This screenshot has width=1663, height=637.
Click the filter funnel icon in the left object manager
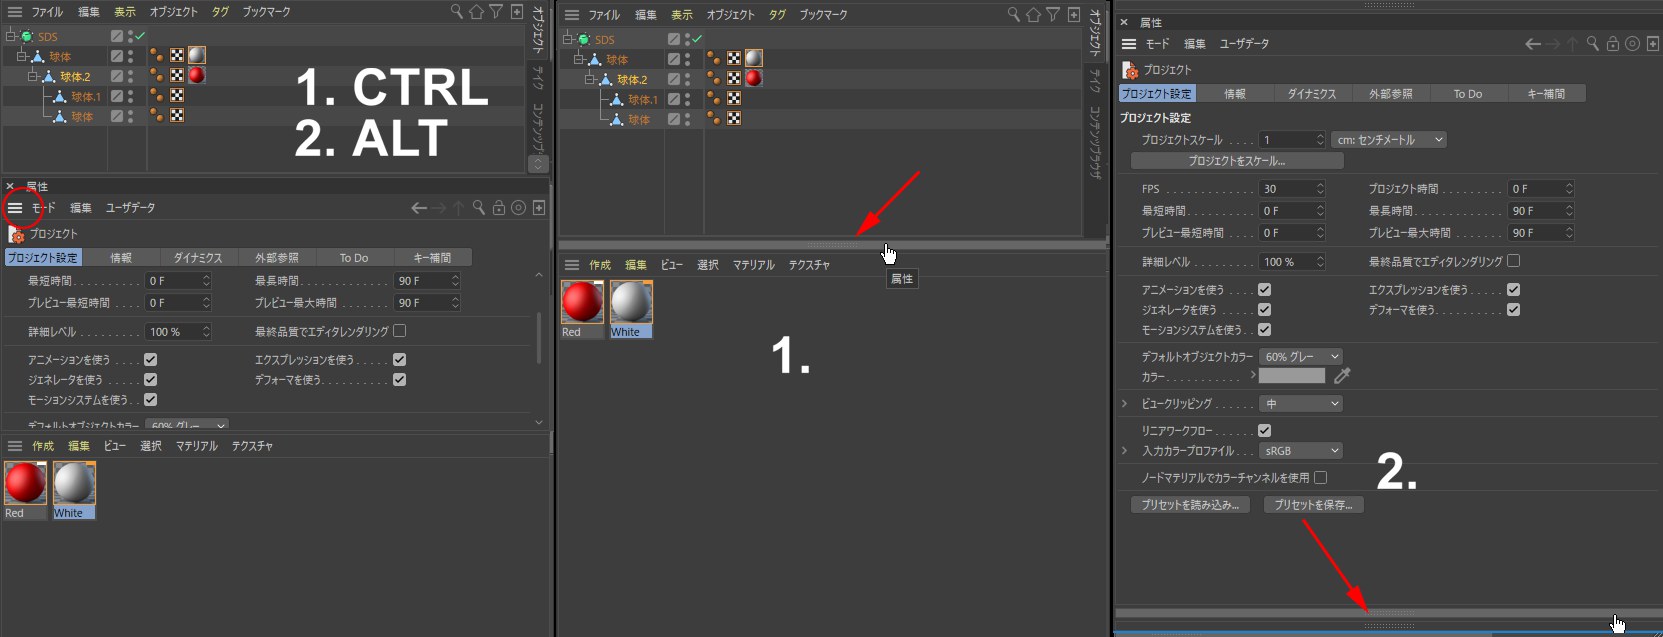[496, 12]
